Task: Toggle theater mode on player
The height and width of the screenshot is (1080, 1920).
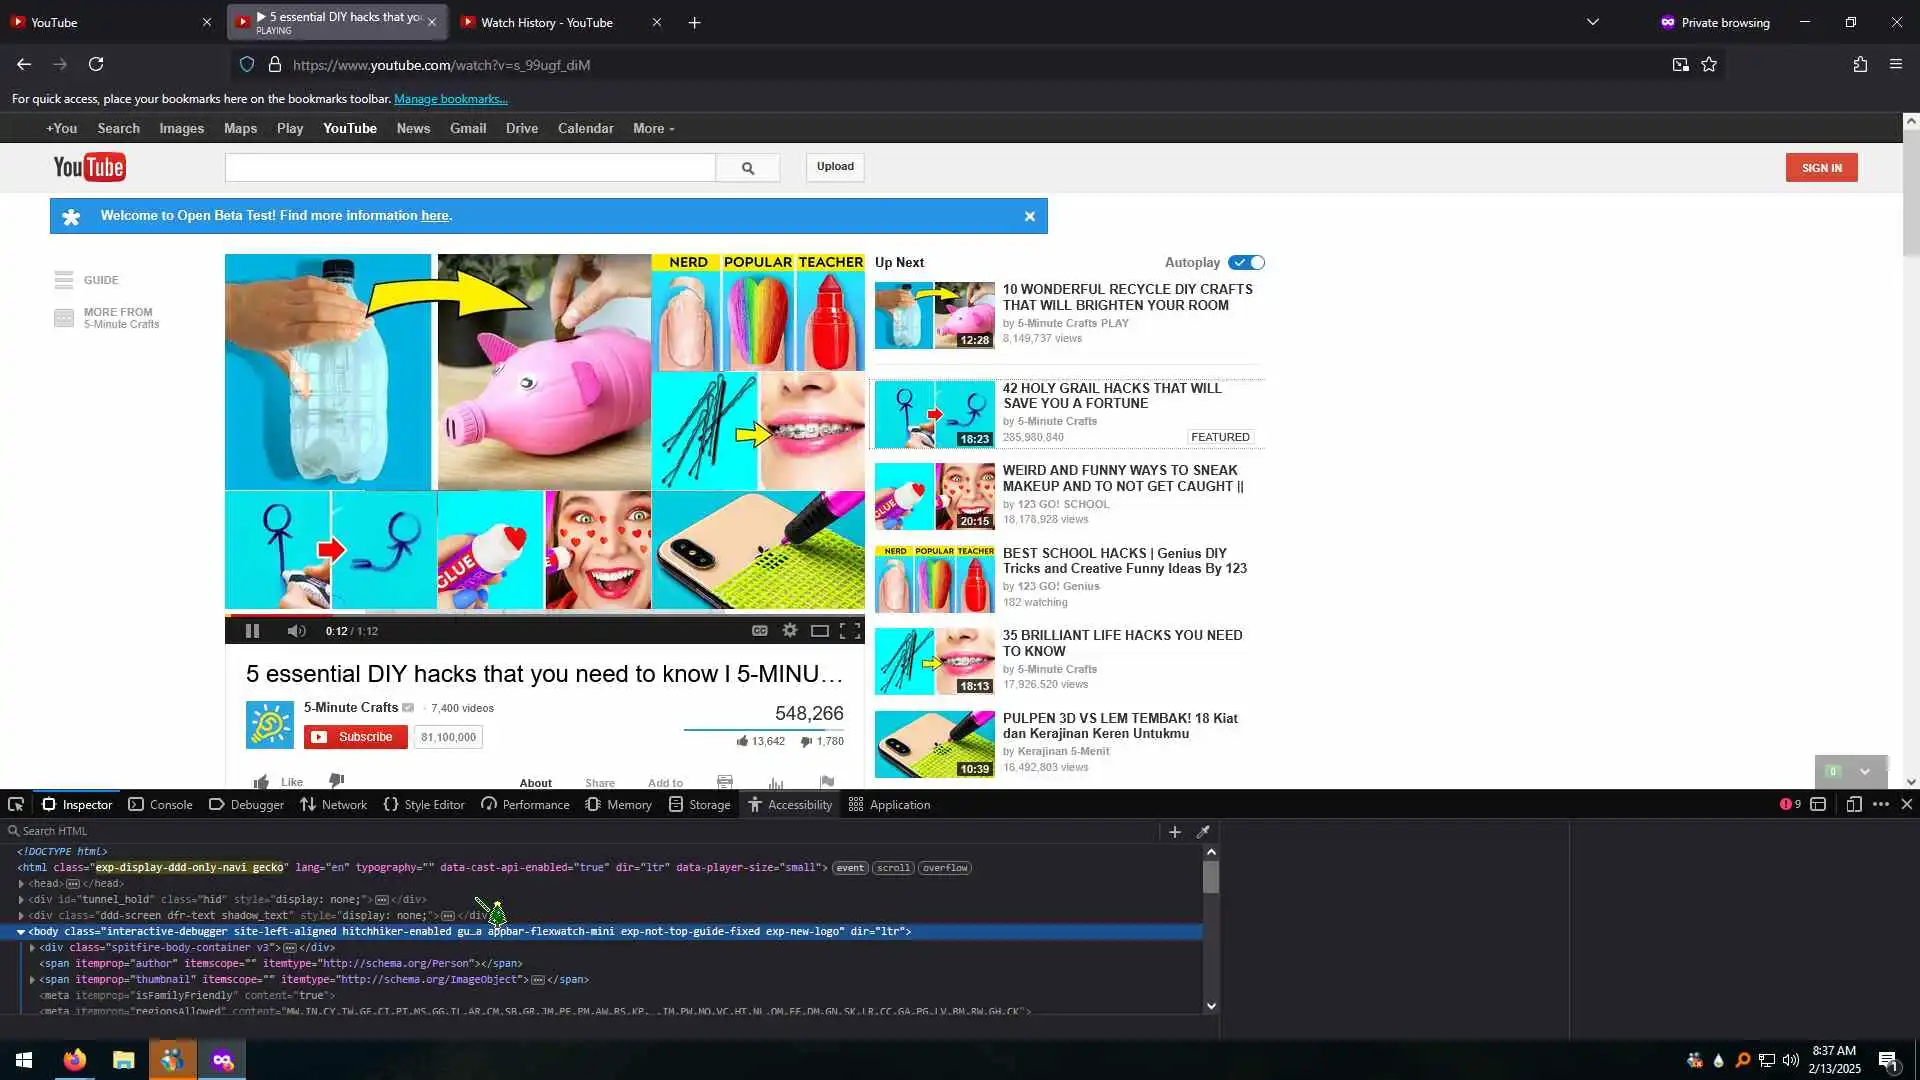Action: pos(819,631)
